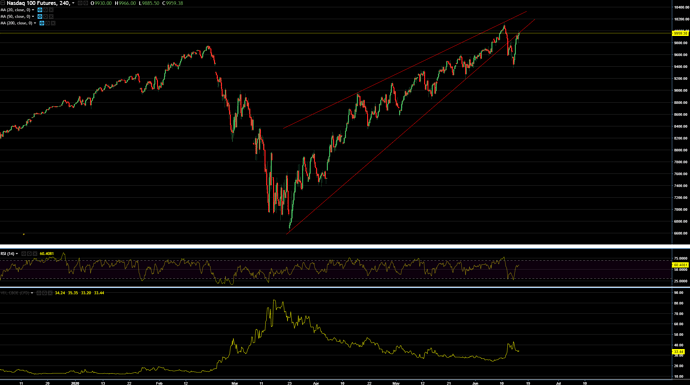Expand the RSI (14) legend dropdown arrow
The height and width of the screenshot is (385, 690).
[17, 253]
